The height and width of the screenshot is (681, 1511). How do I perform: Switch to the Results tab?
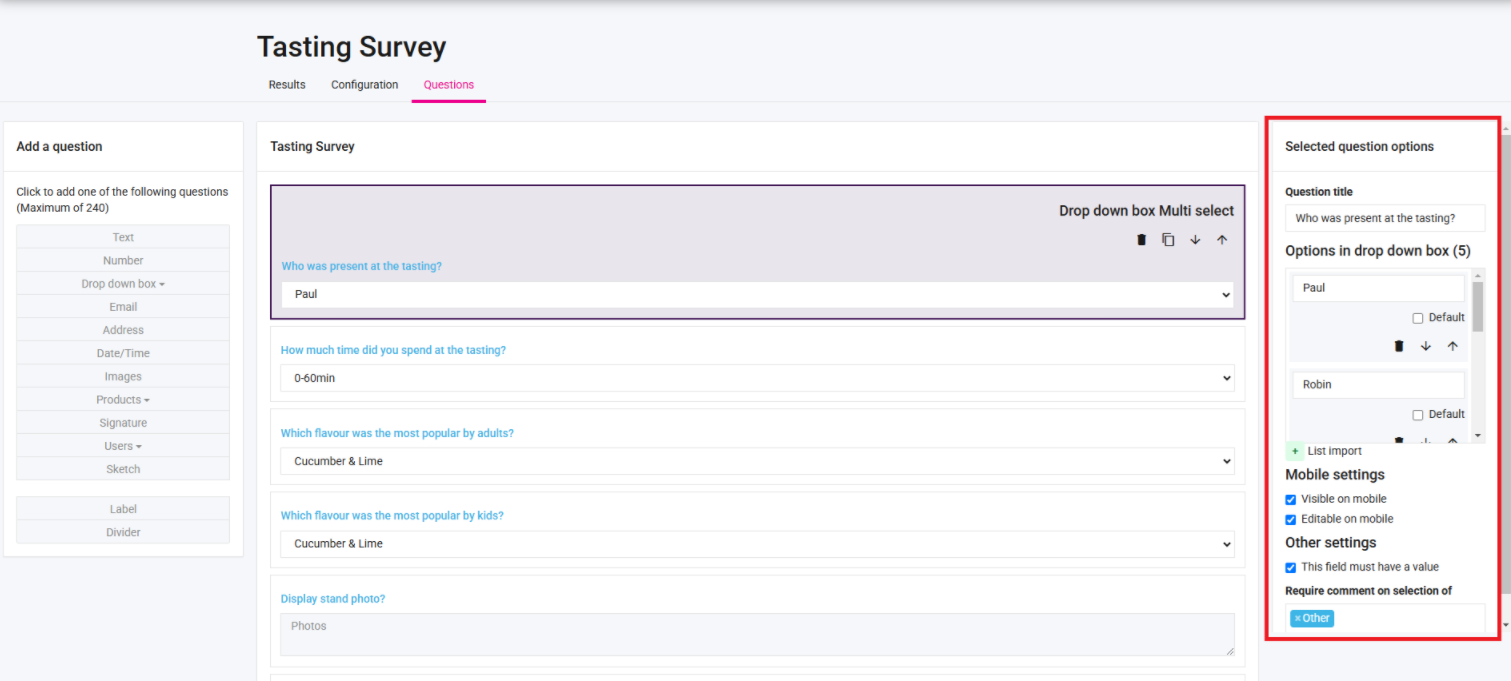click(287, 85)
